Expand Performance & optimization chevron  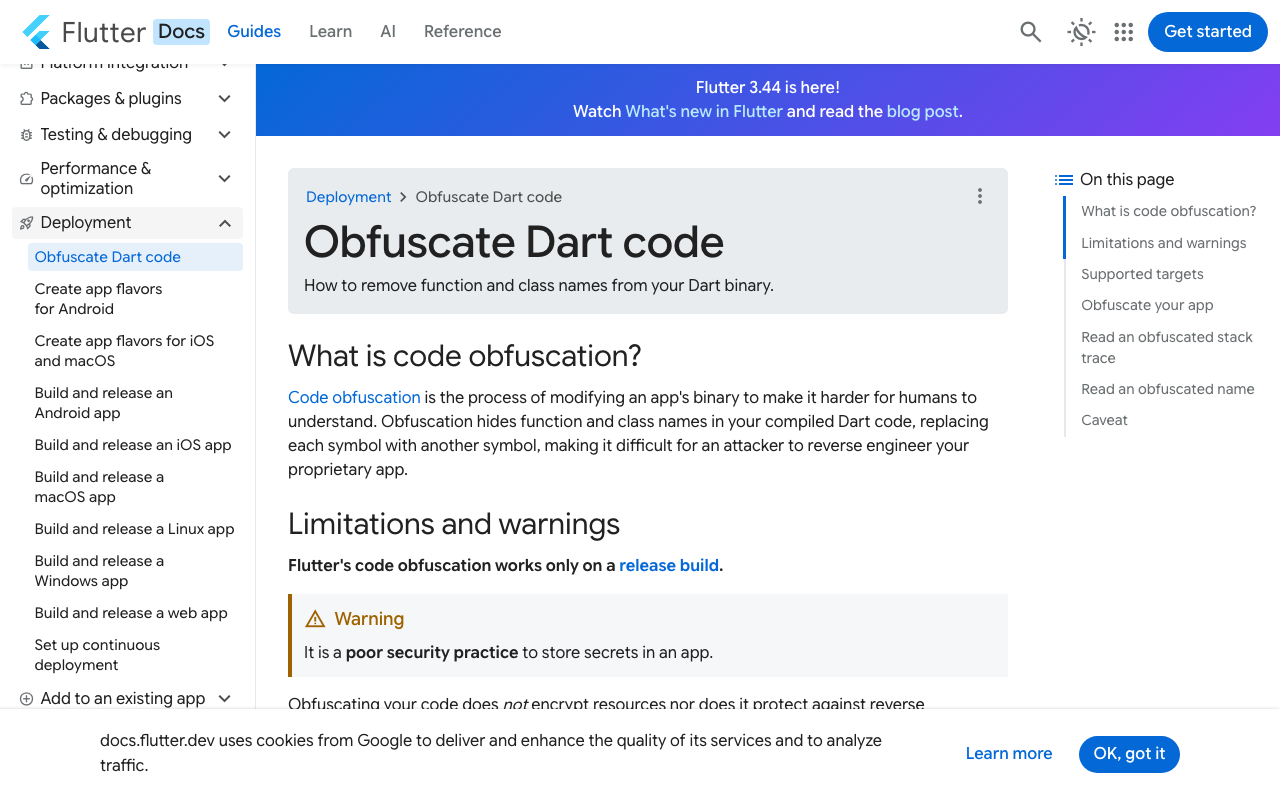pyautogui.click(x=225, y=178)
